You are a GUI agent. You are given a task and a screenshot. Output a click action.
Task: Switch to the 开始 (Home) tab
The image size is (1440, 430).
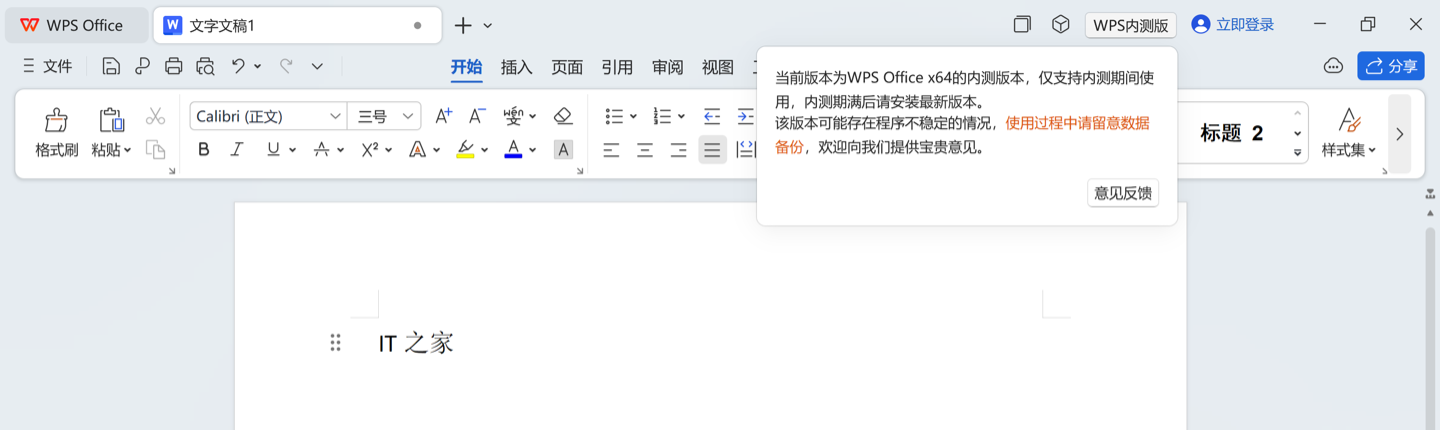tap(466, 67)
